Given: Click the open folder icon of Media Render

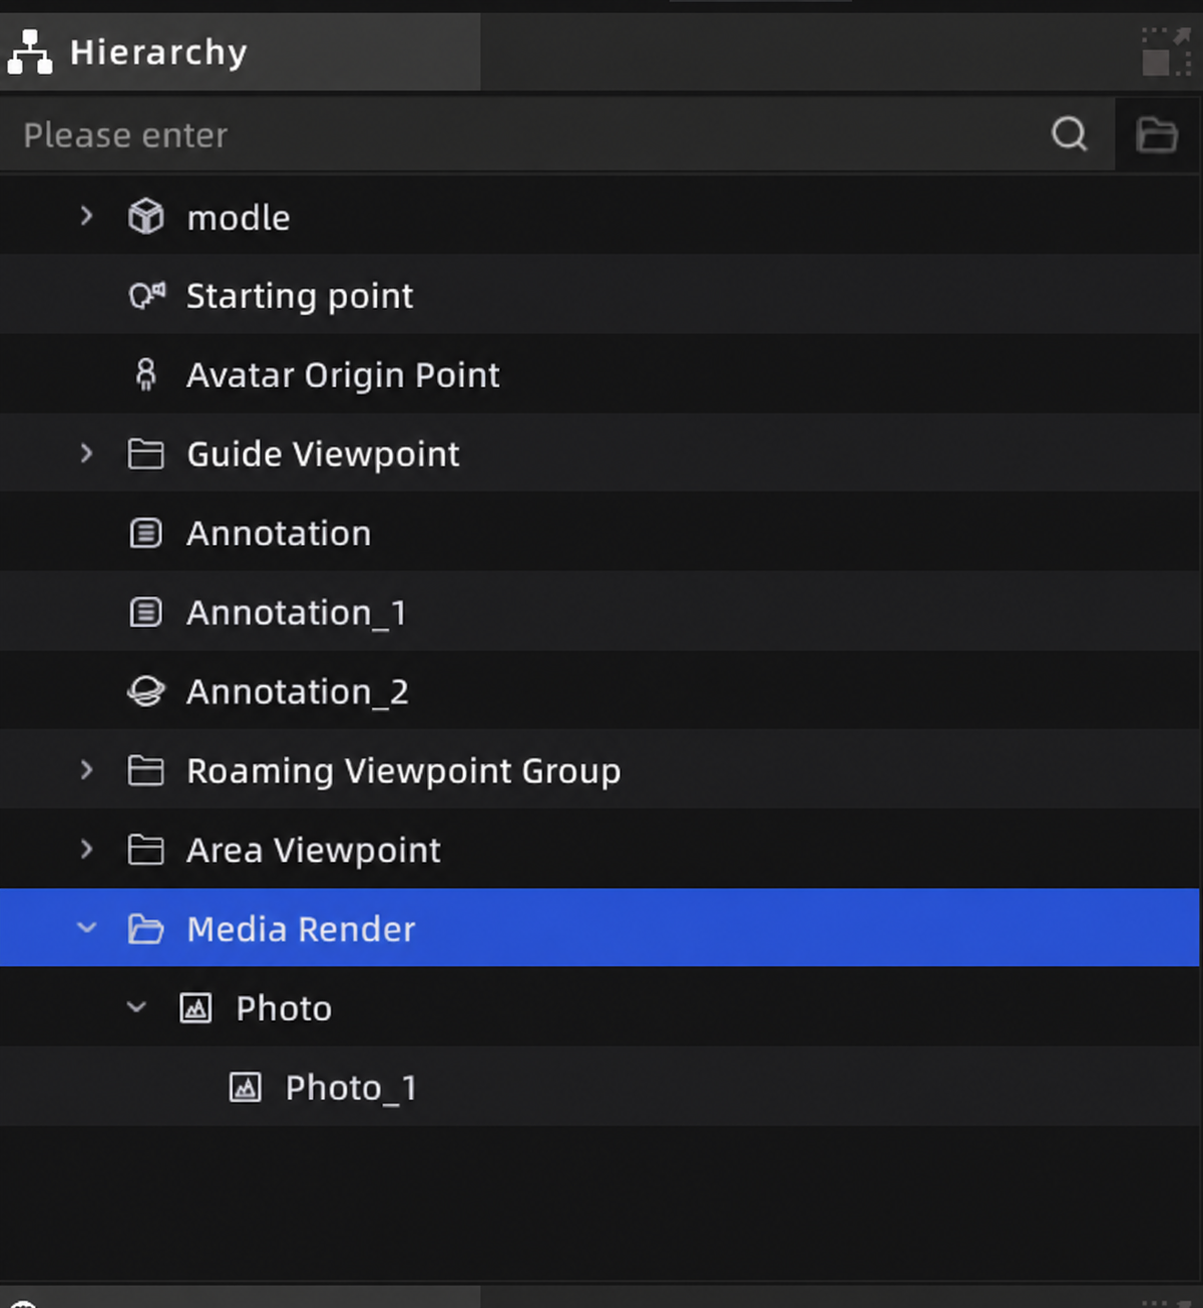Looking at the screenshot, I should pyautogui.click(x=146, y=929).
